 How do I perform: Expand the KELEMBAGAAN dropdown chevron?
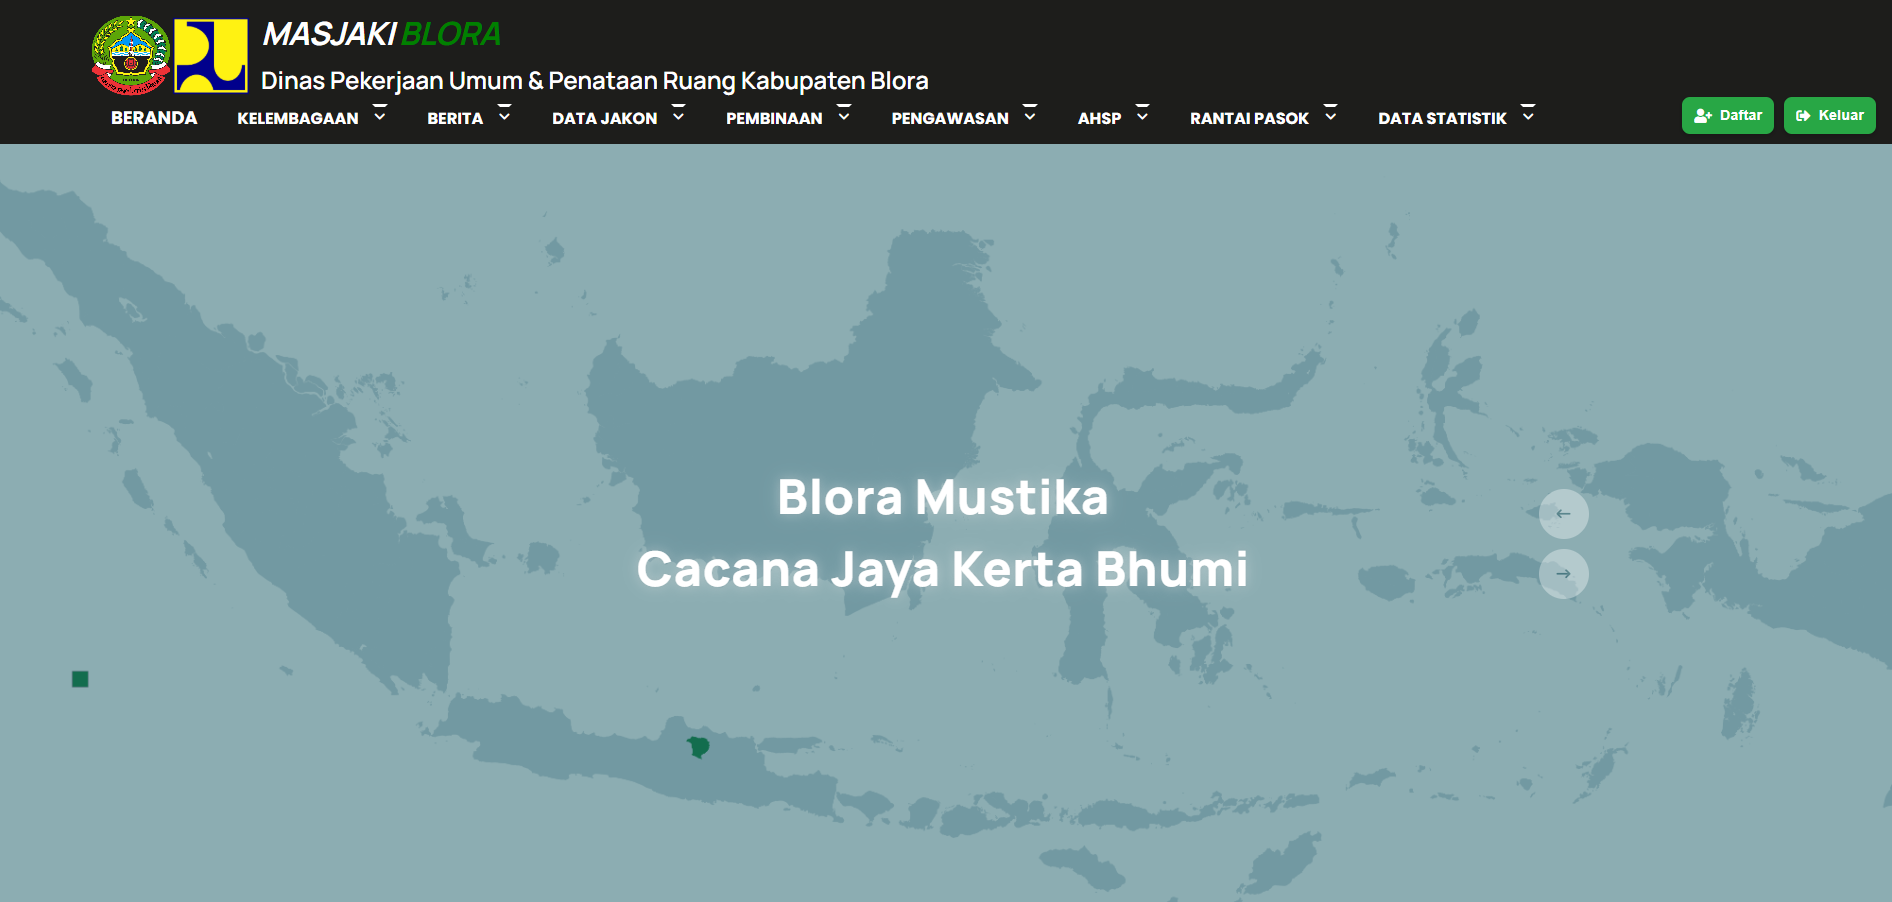(x=380, y=116)
